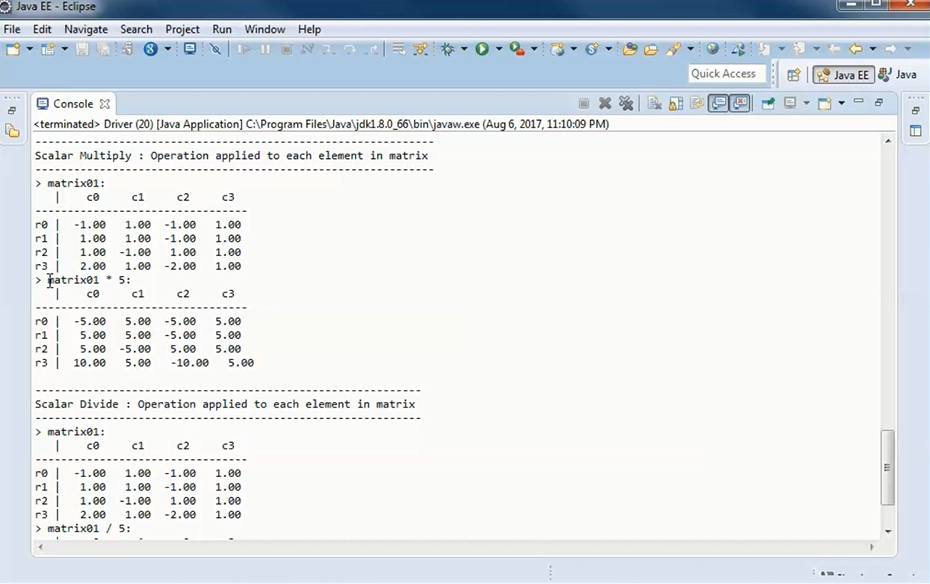930x584 pixels.
Task: Launch the application with the Run tool
Action: click(480, 48)
